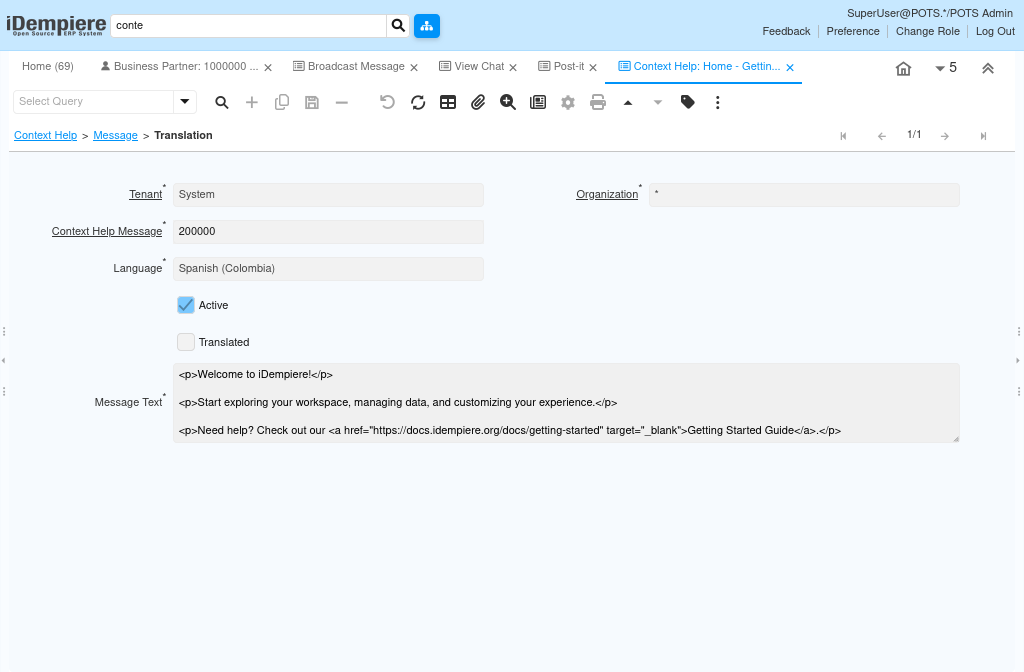1024x672 pixels.
Task: Click the Find Record magnifier icon
Action: click(x=222, y=103)
